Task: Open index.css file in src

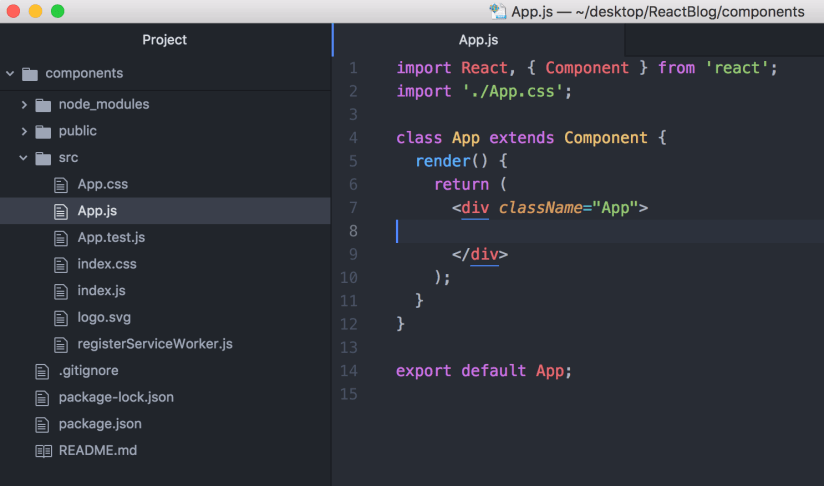Action: 107,264
